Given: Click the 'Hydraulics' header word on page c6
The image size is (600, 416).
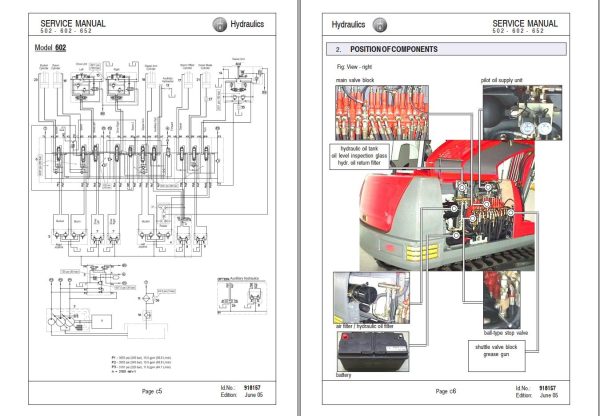Looking at the screenshot, I should pos(348,24).
